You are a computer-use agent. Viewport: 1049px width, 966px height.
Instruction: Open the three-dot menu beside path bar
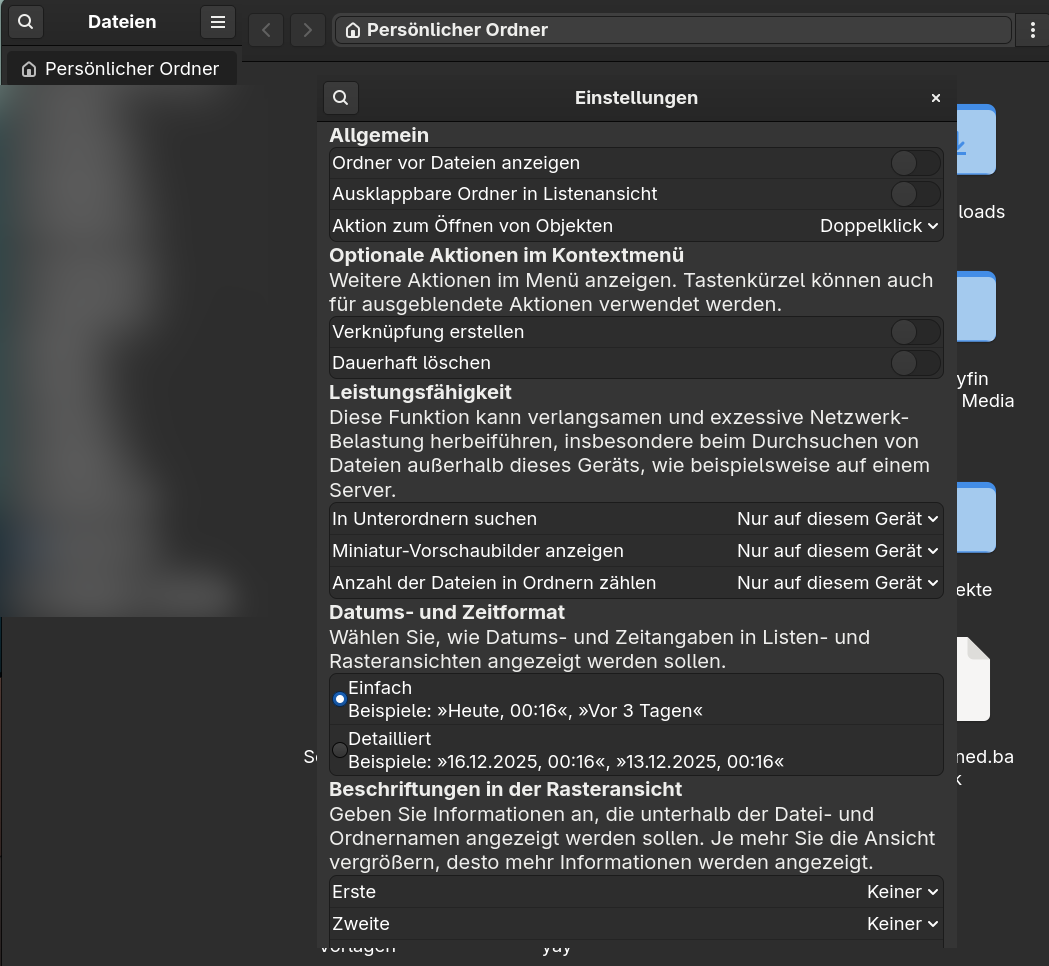[x=1032, y=30]
